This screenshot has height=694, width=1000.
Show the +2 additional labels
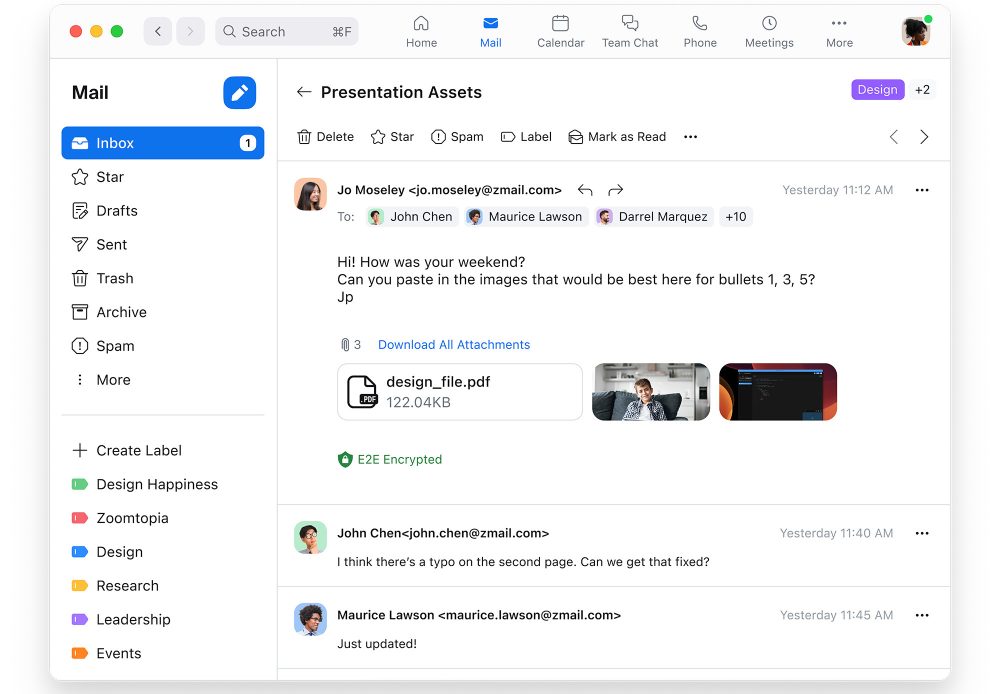(x=922, y=90)
